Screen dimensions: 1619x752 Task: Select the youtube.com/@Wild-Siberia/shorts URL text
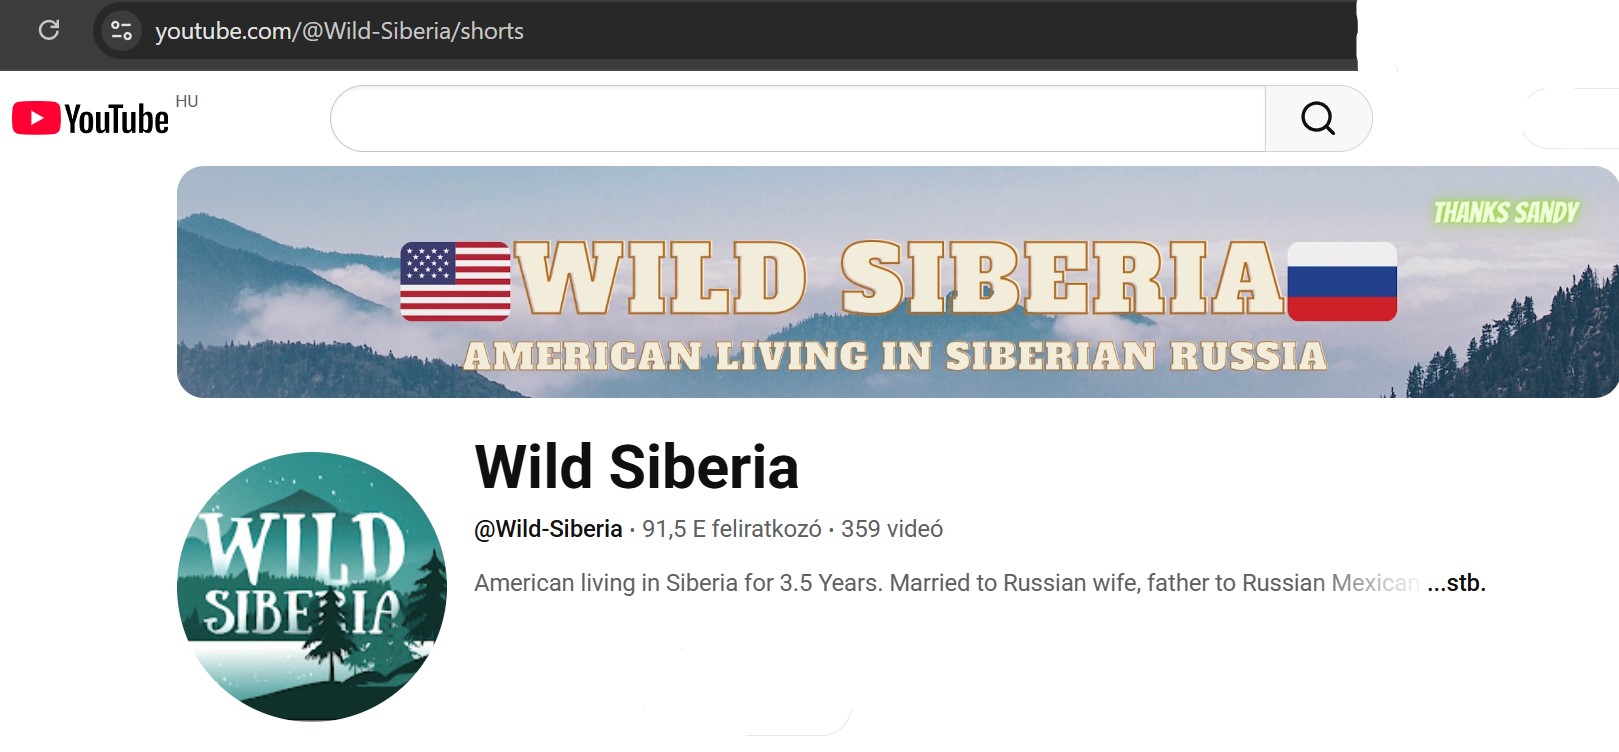pos(339,31)
